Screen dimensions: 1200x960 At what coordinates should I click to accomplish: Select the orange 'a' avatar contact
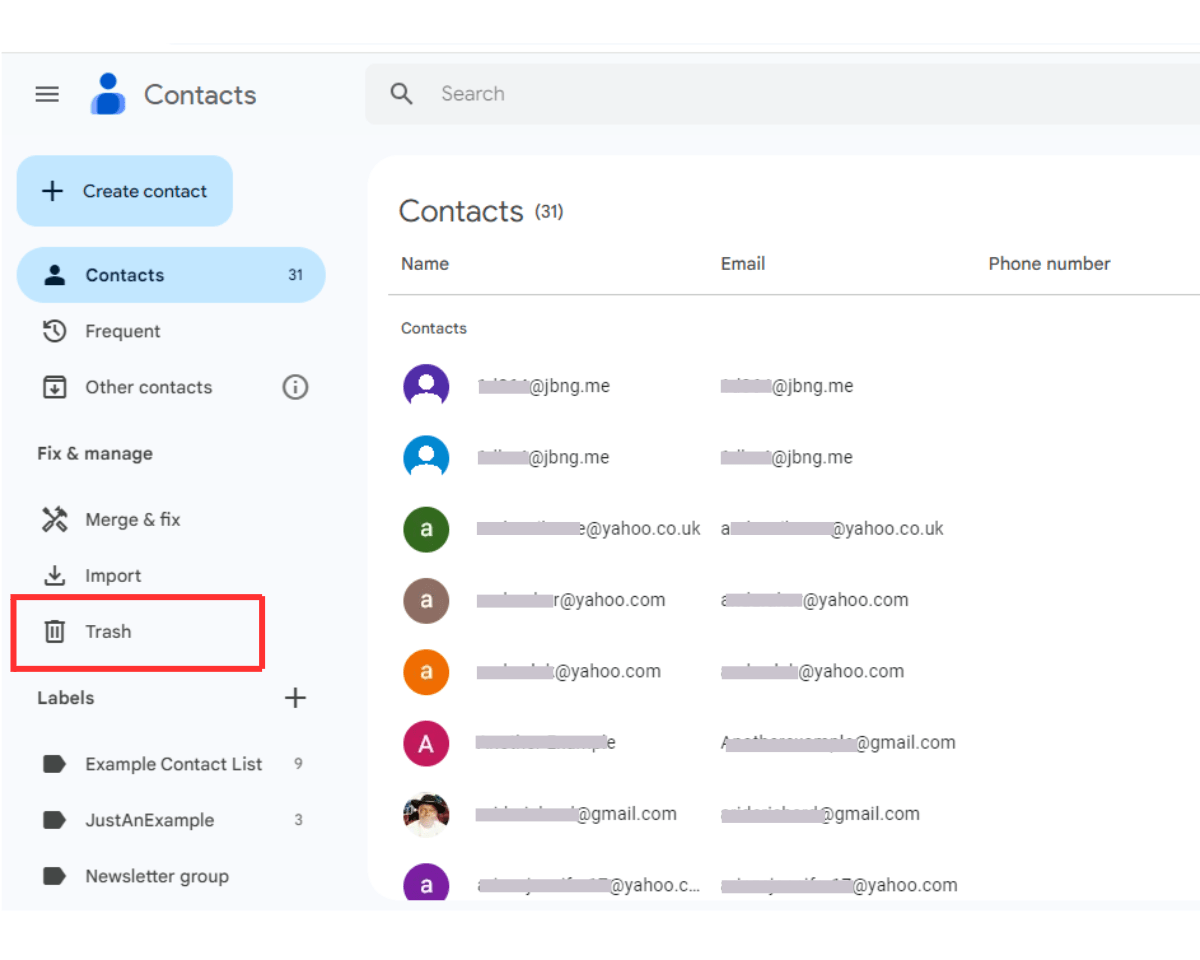(x=426, y=672)
